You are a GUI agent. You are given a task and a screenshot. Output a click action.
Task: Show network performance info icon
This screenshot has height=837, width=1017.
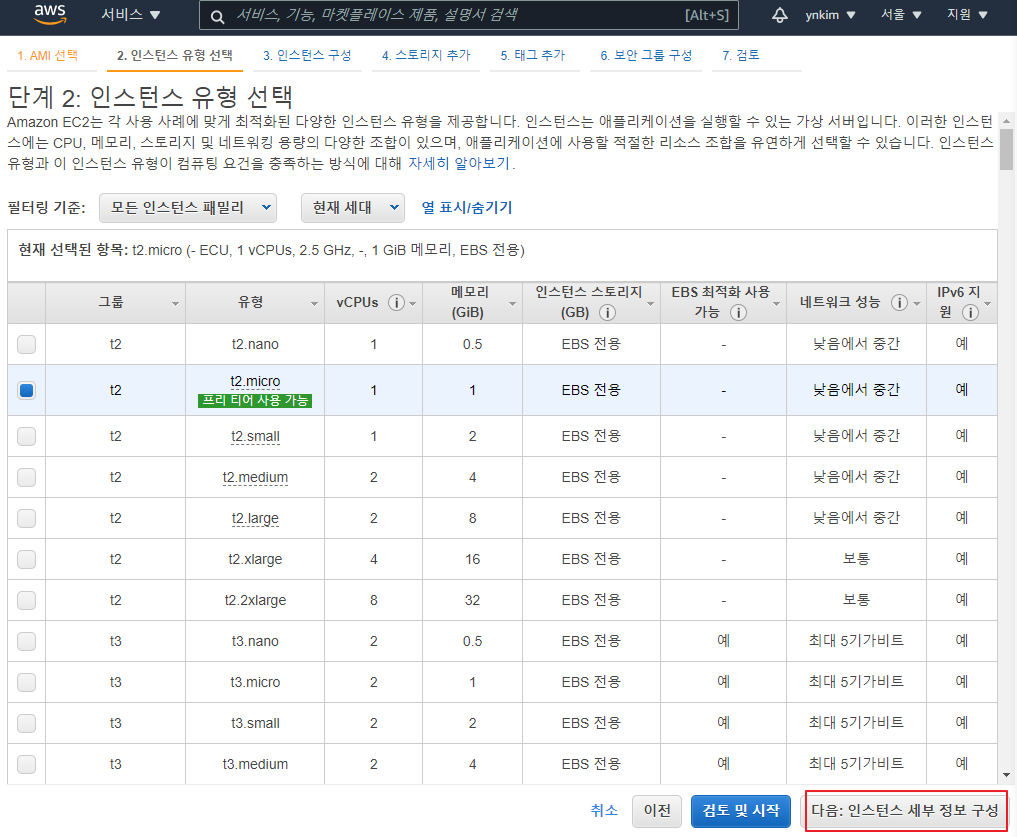pos(899,302)
